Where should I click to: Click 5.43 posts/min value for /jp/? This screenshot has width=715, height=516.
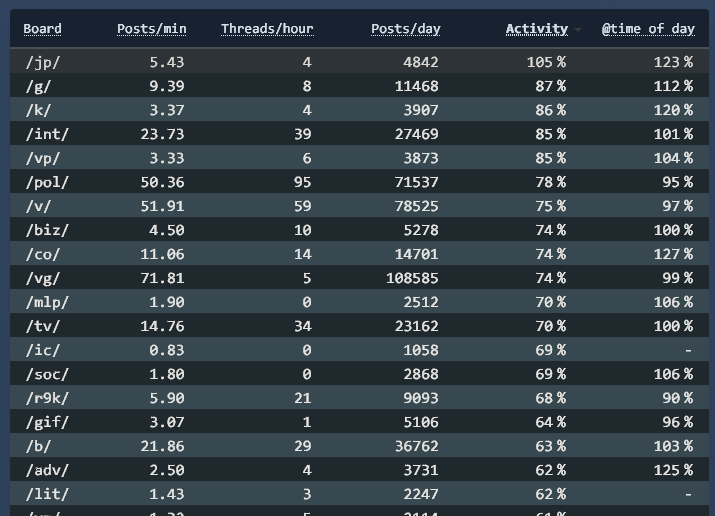[167, 62]
